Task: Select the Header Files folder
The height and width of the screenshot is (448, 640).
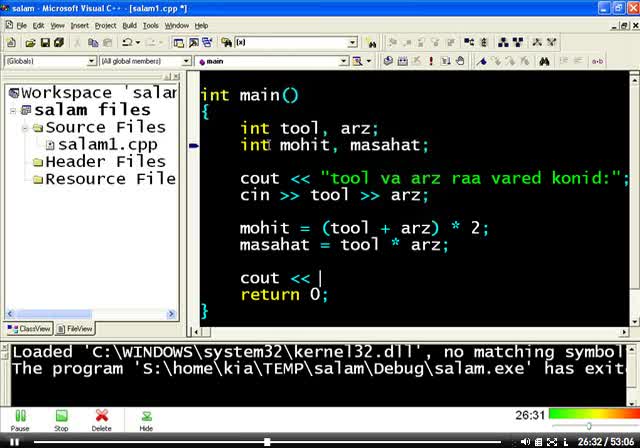Action: point(105,162)
